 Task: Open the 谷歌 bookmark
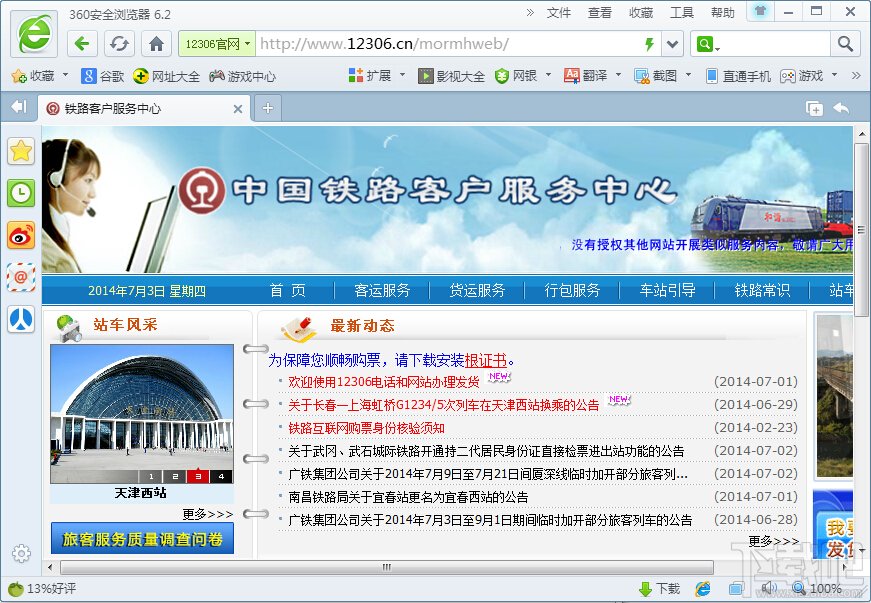(x=102, y=76)
